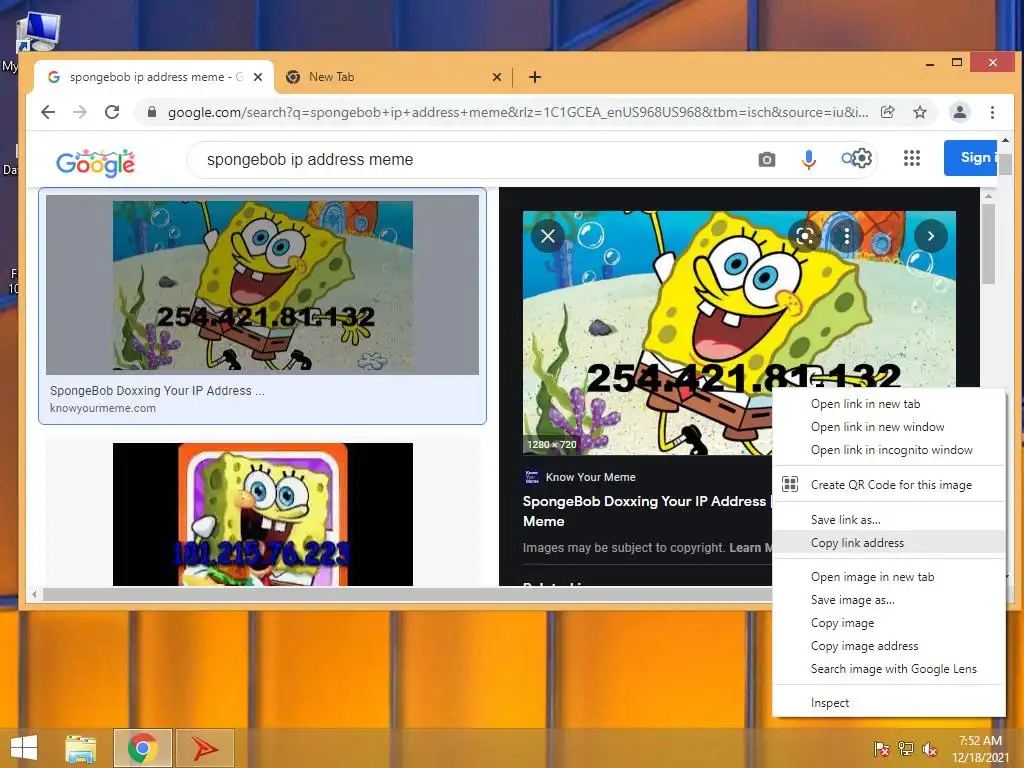
Task: Click the share page icon in the address bar
Action: [x=888, y=112]
